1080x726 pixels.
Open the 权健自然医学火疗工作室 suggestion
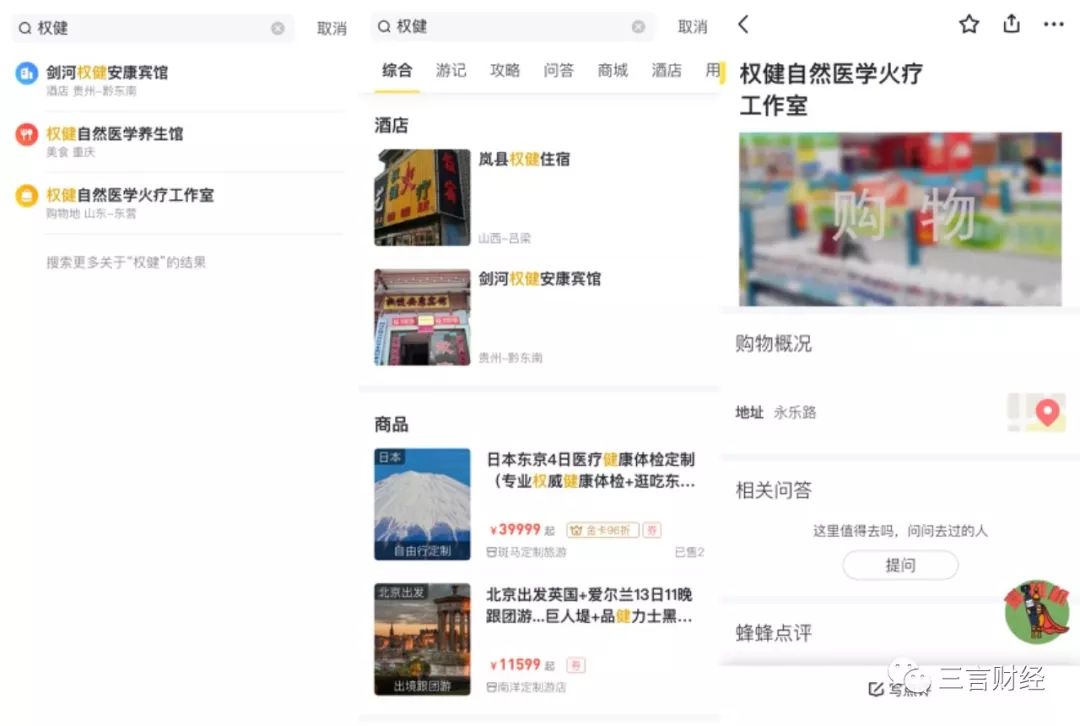178,203
